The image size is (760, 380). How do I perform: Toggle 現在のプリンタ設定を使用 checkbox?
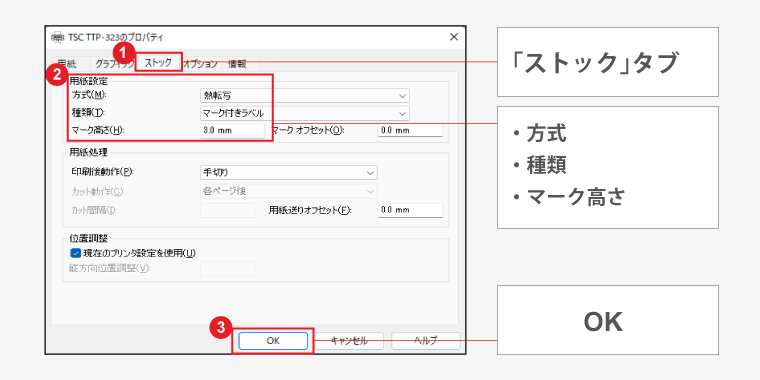[75, 253]
